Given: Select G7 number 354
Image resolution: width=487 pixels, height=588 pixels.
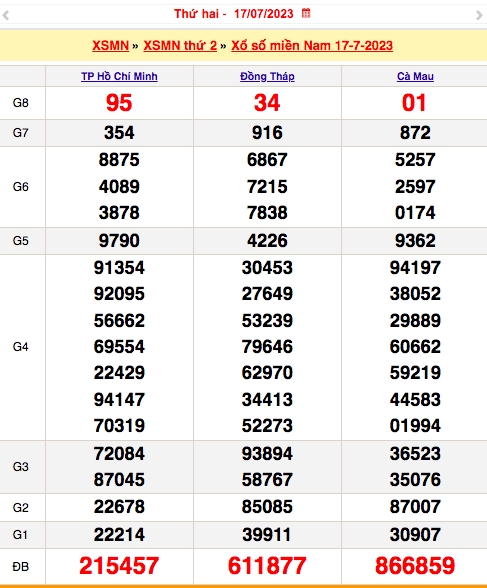Looking at the screenshot, I should (x=119, y=133).
